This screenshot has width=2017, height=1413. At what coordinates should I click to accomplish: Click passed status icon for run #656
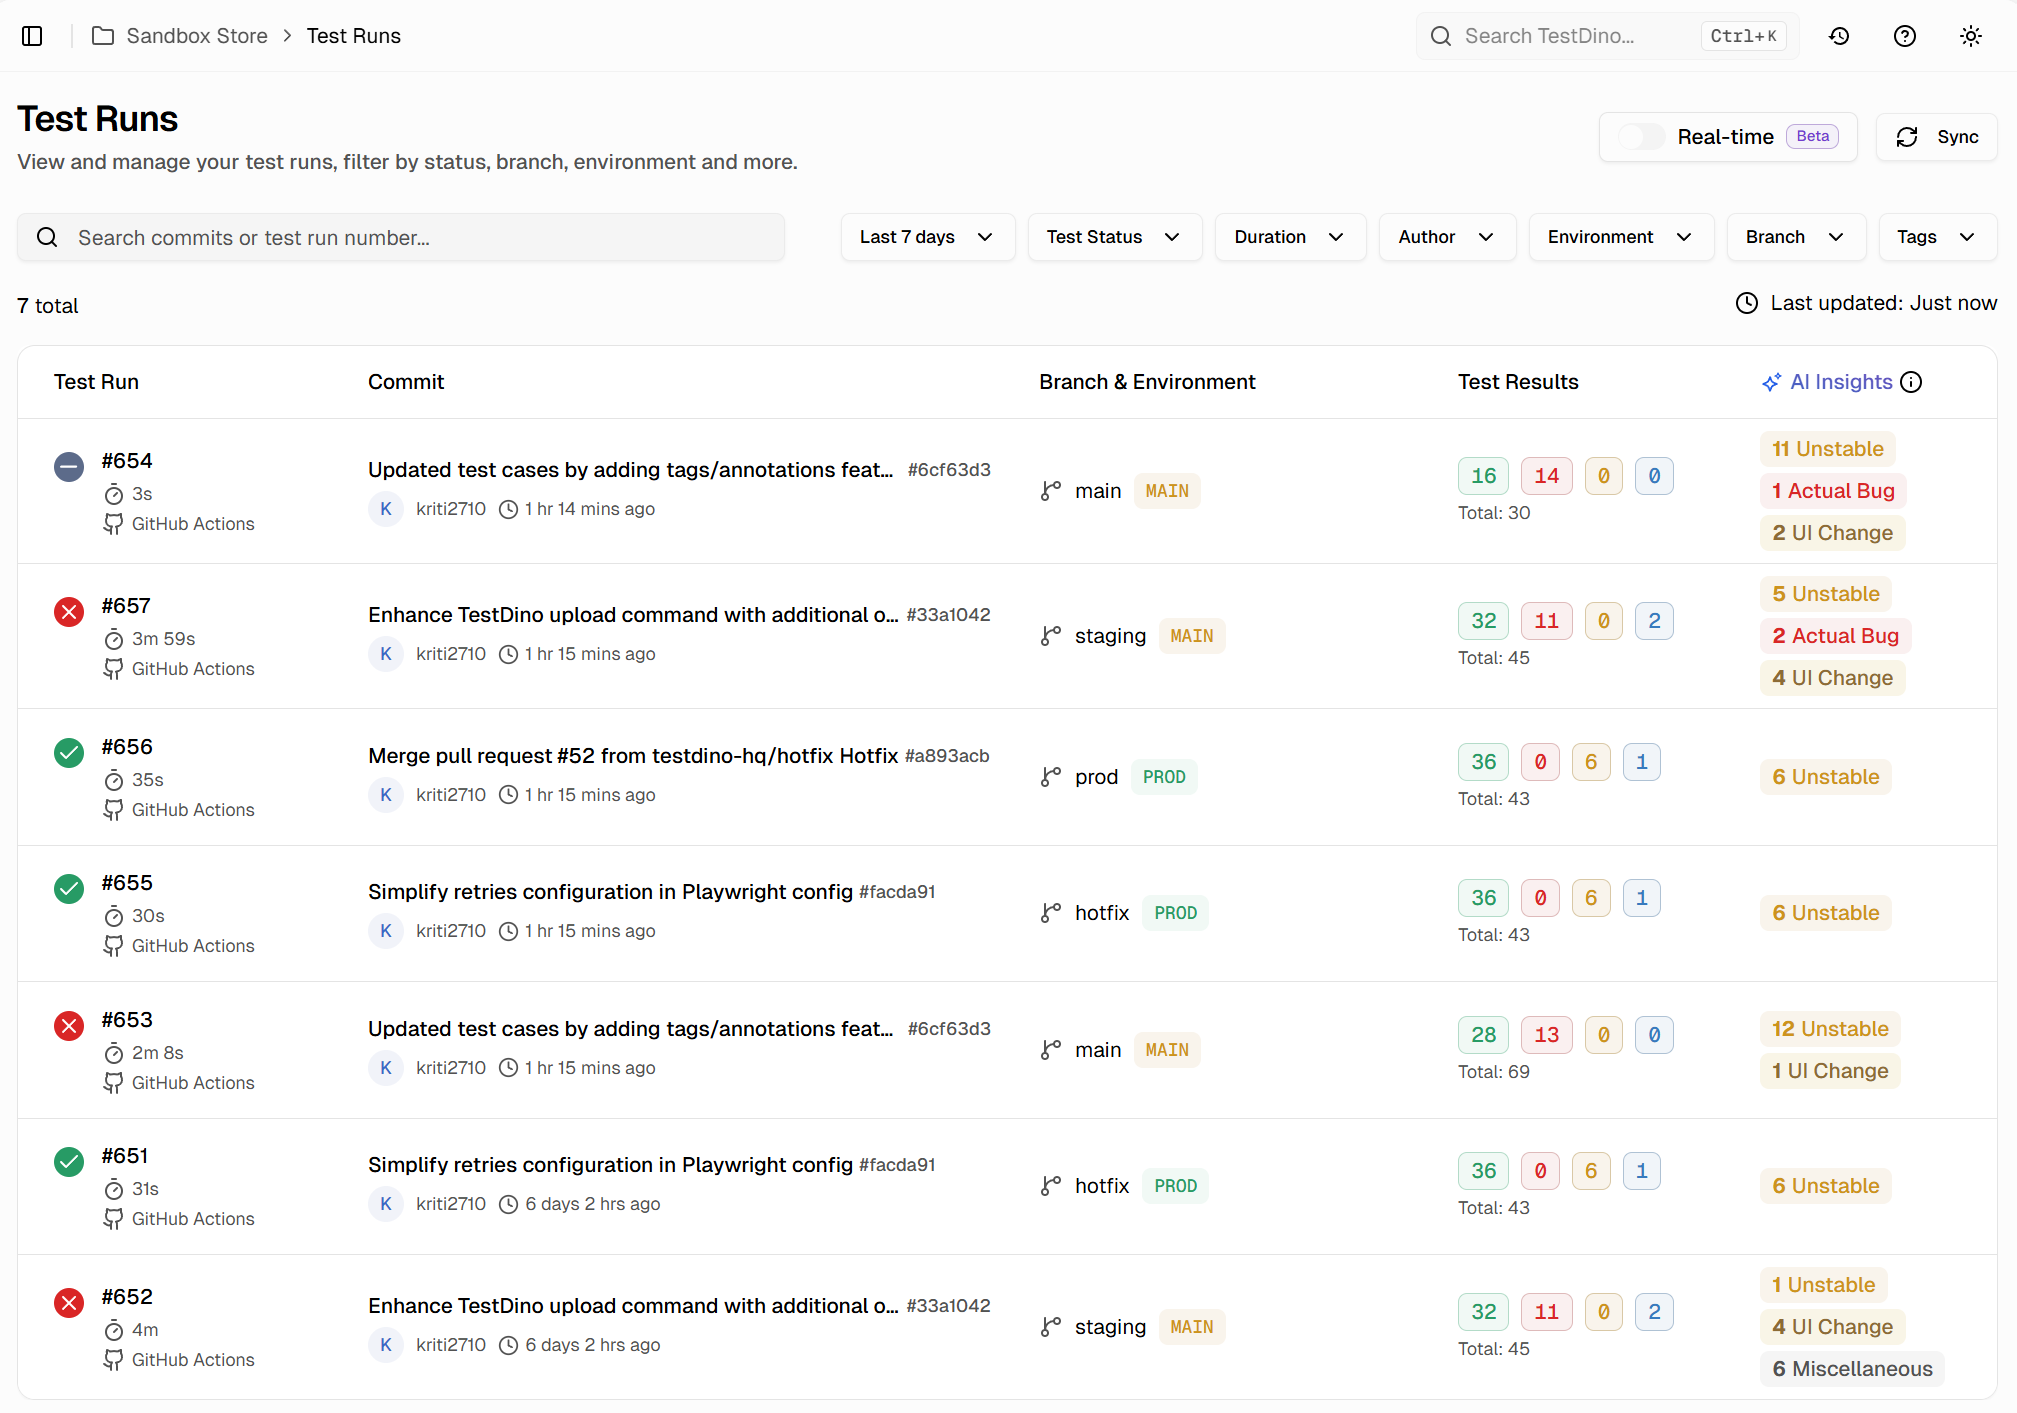[x=69, y=752]
